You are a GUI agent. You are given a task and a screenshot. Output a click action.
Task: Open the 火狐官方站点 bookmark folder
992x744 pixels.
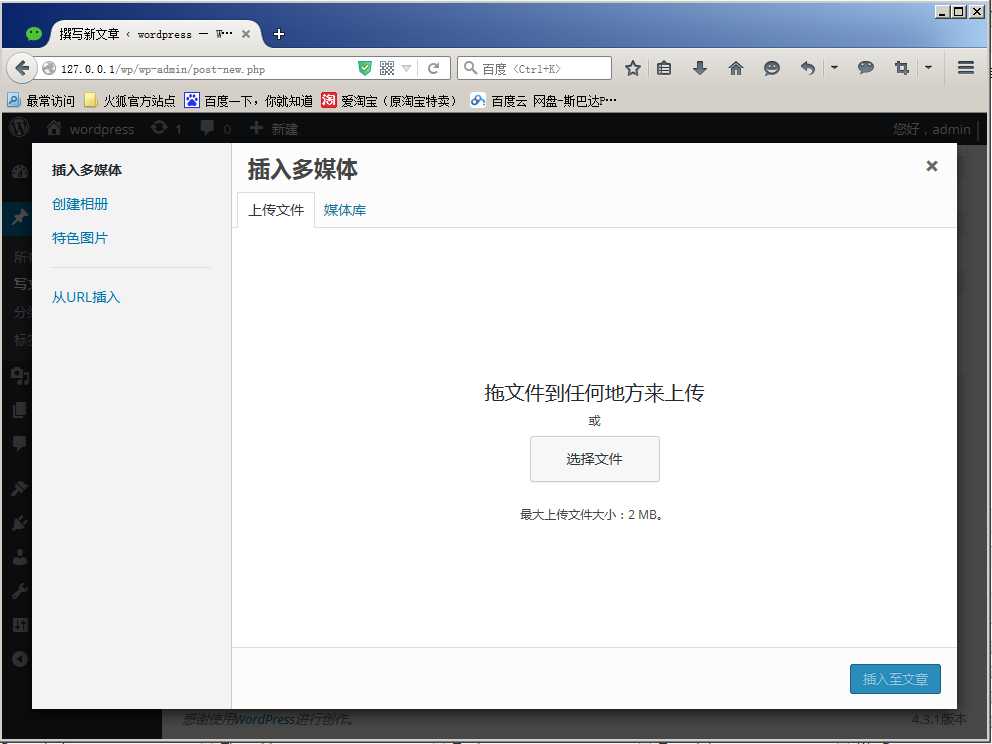[130, 101]
